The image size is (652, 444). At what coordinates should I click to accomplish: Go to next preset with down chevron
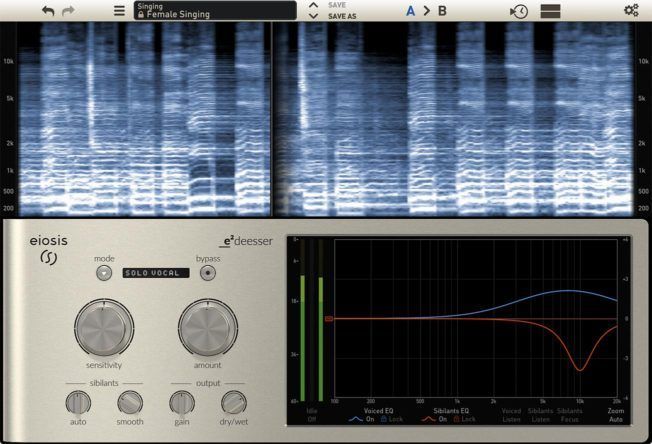[x=314, y=16]
